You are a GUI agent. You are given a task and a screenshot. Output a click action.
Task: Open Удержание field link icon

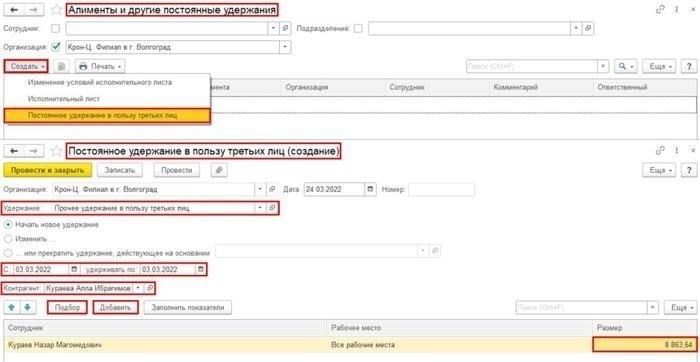[x=271, y=208]
